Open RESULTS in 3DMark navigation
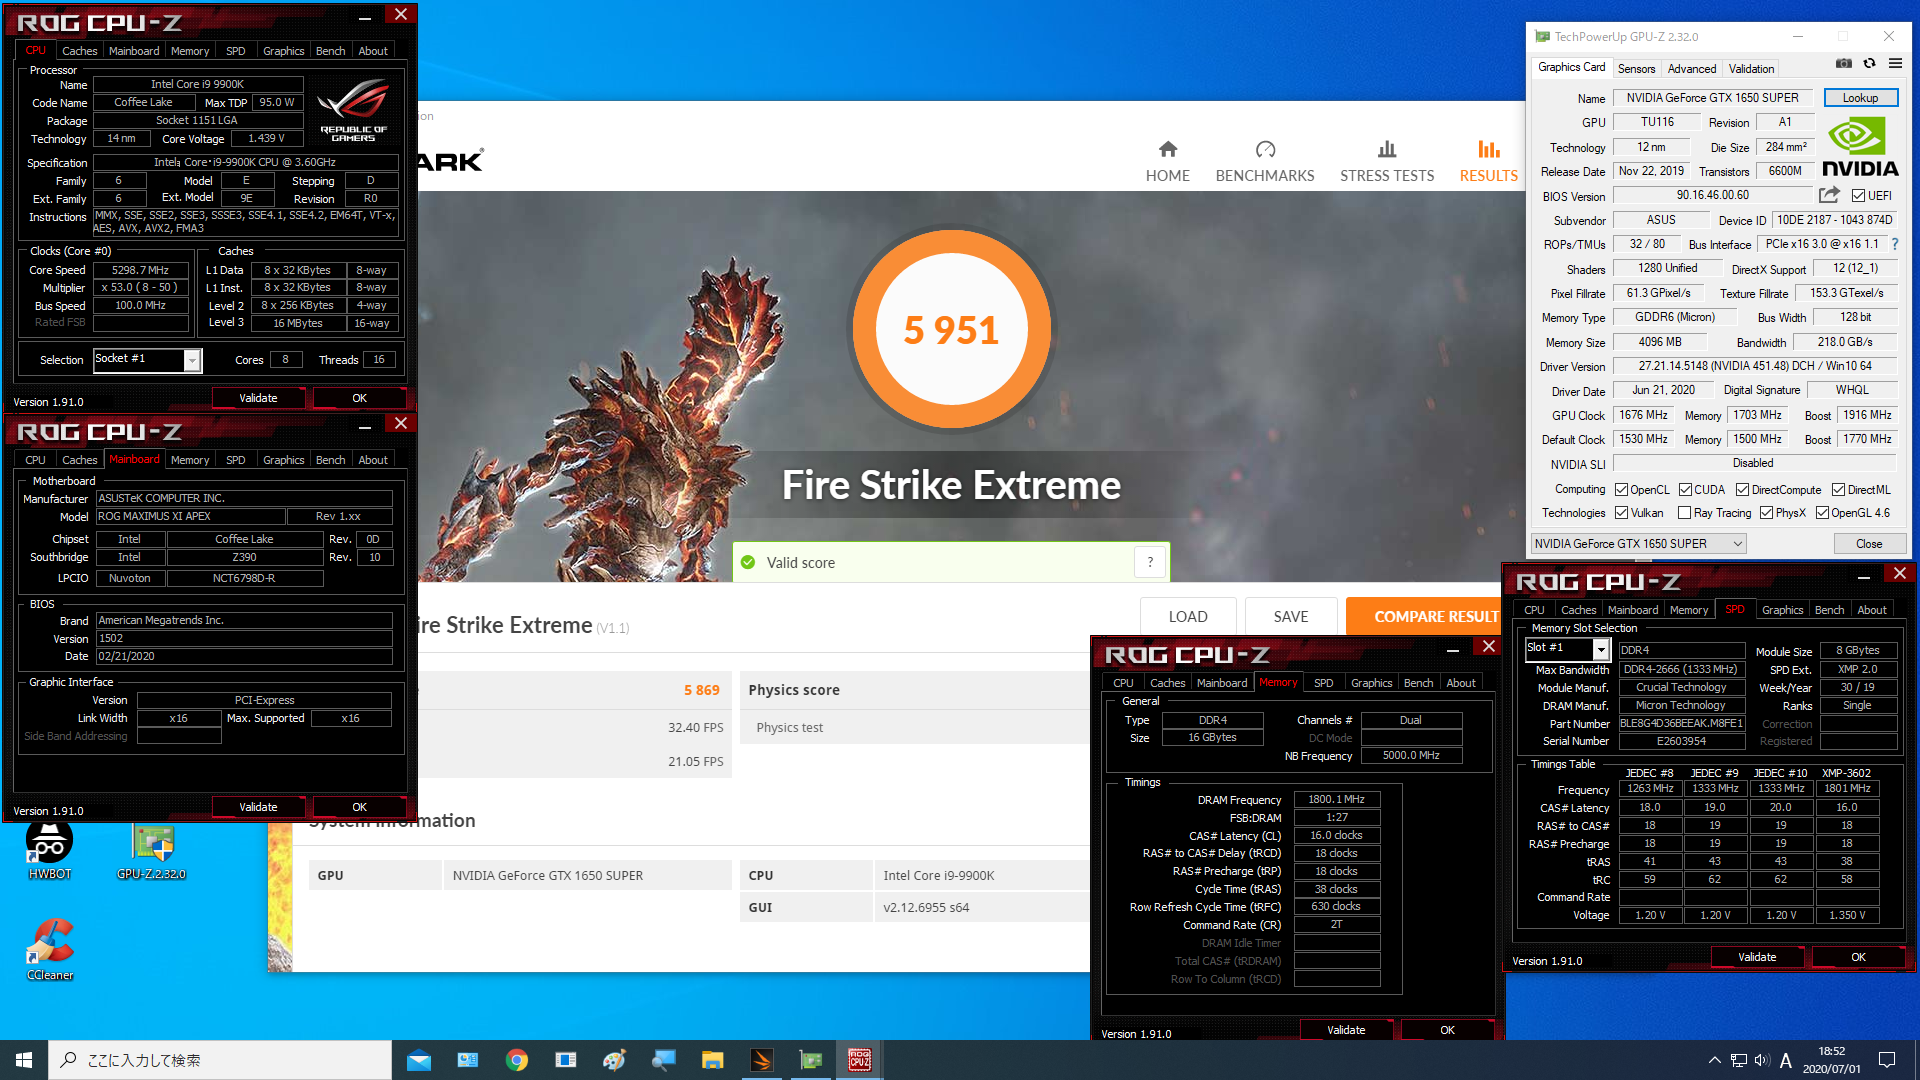This screenshot has height=1080, width=1920. click(x=1488, y=162)
